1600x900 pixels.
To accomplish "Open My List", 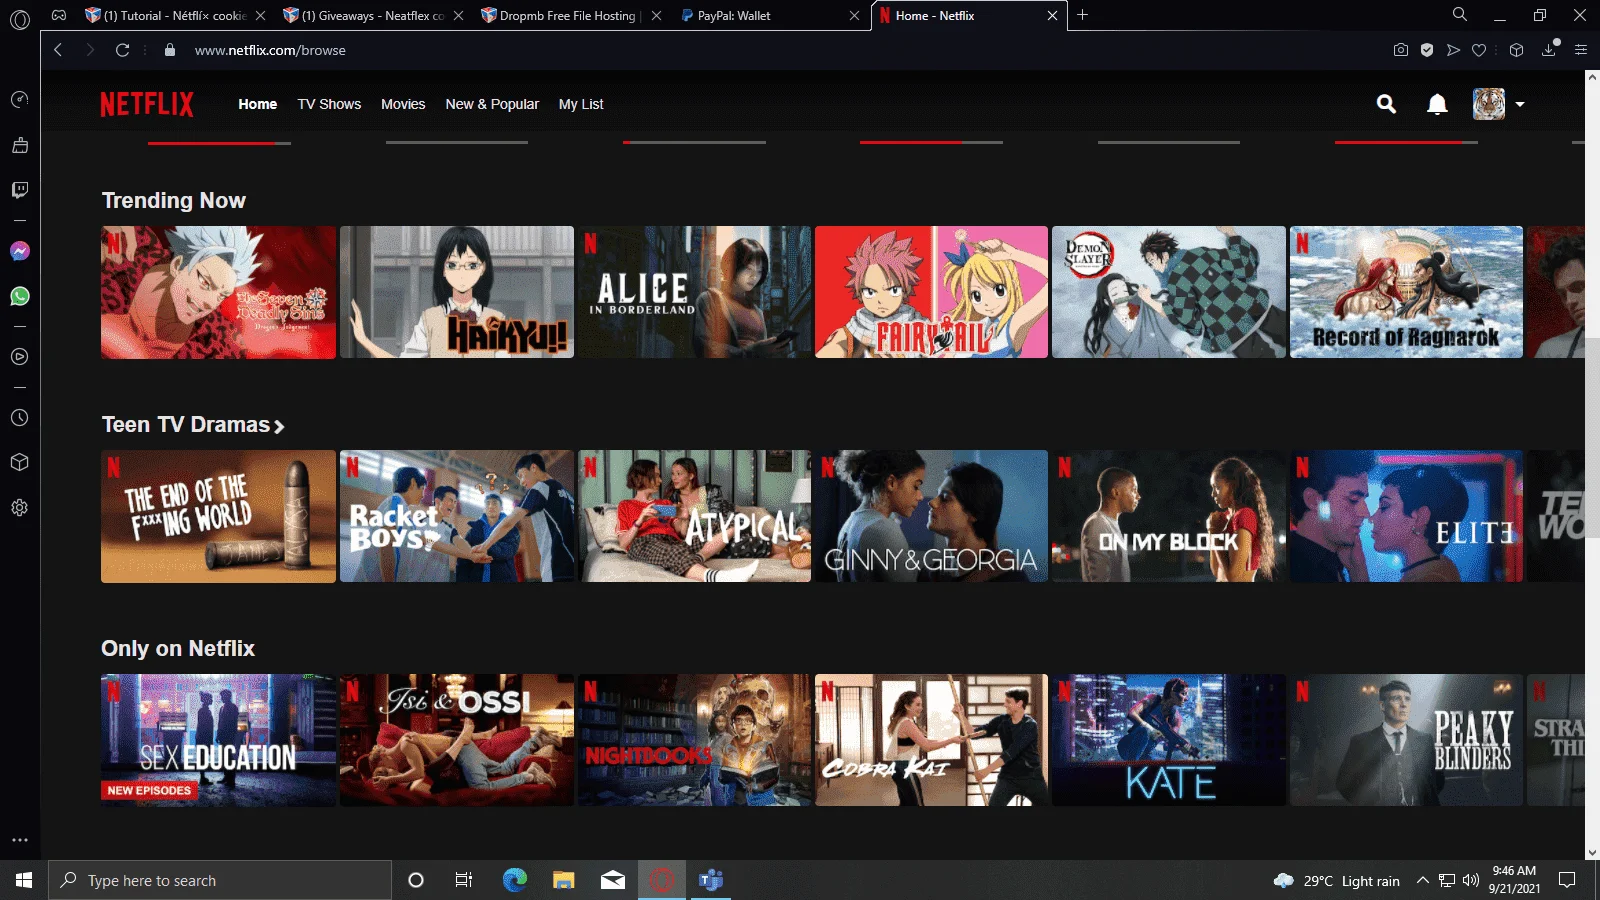I will [x=581, y=104].
